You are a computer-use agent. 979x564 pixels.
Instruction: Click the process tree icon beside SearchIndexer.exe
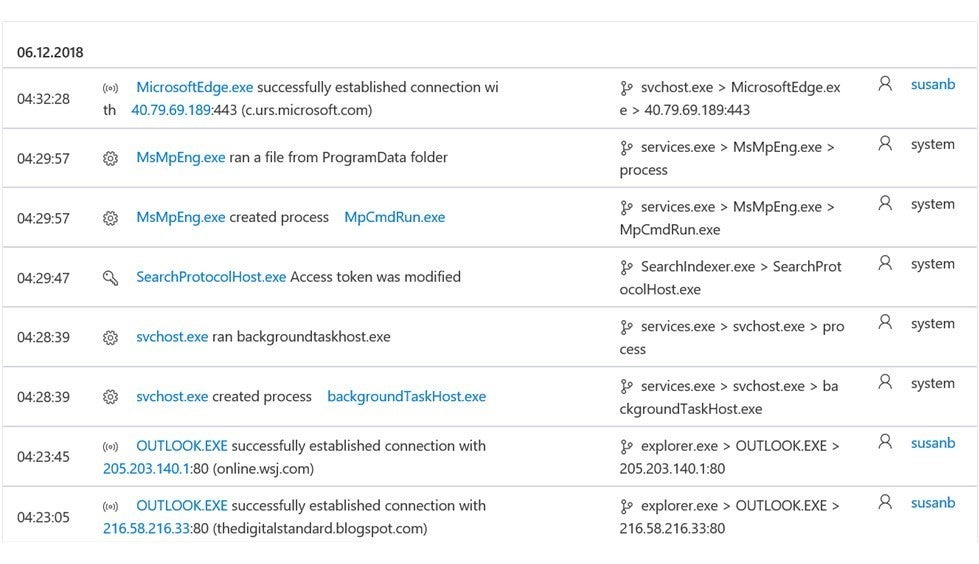point(626,267)
